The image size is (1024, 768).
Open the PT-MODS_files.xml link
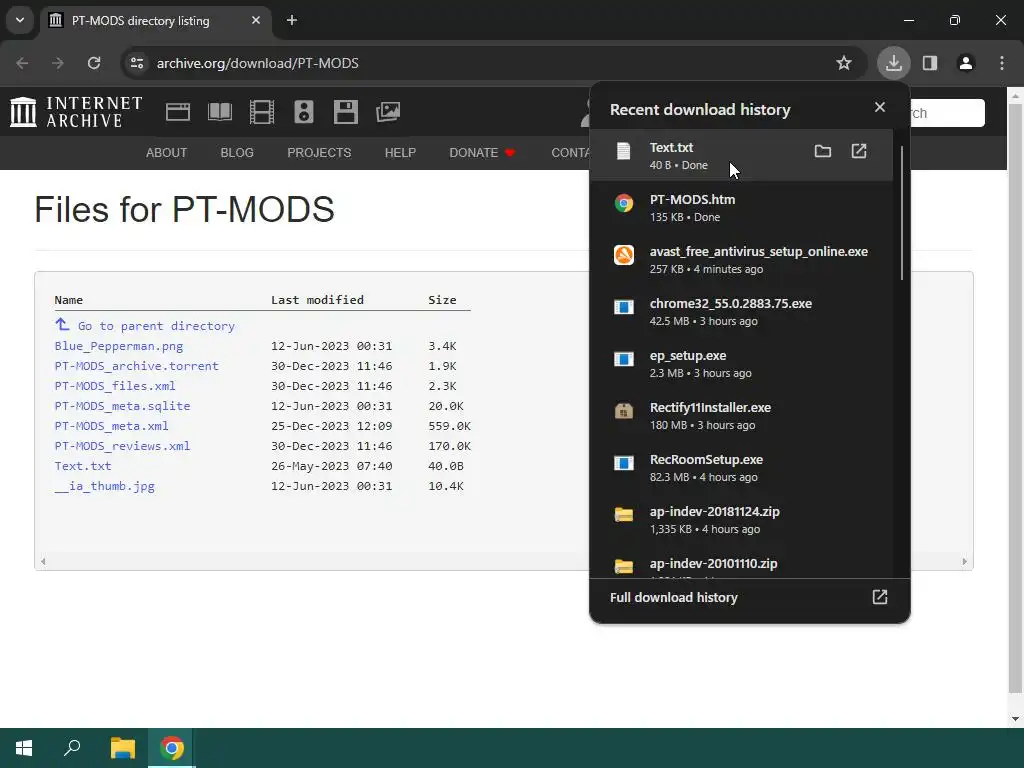(x=115, y=386)
